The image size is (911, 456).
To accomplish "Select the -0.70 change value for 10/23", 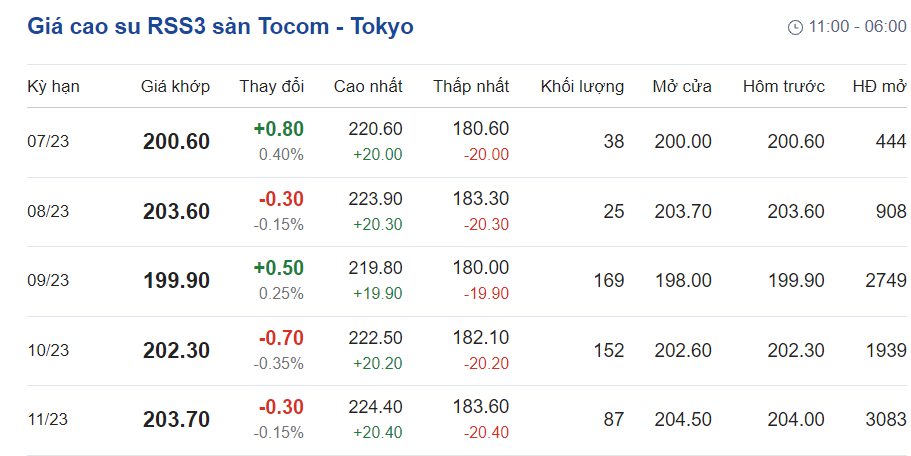I will pyautogui.click(x=280, y=338).
